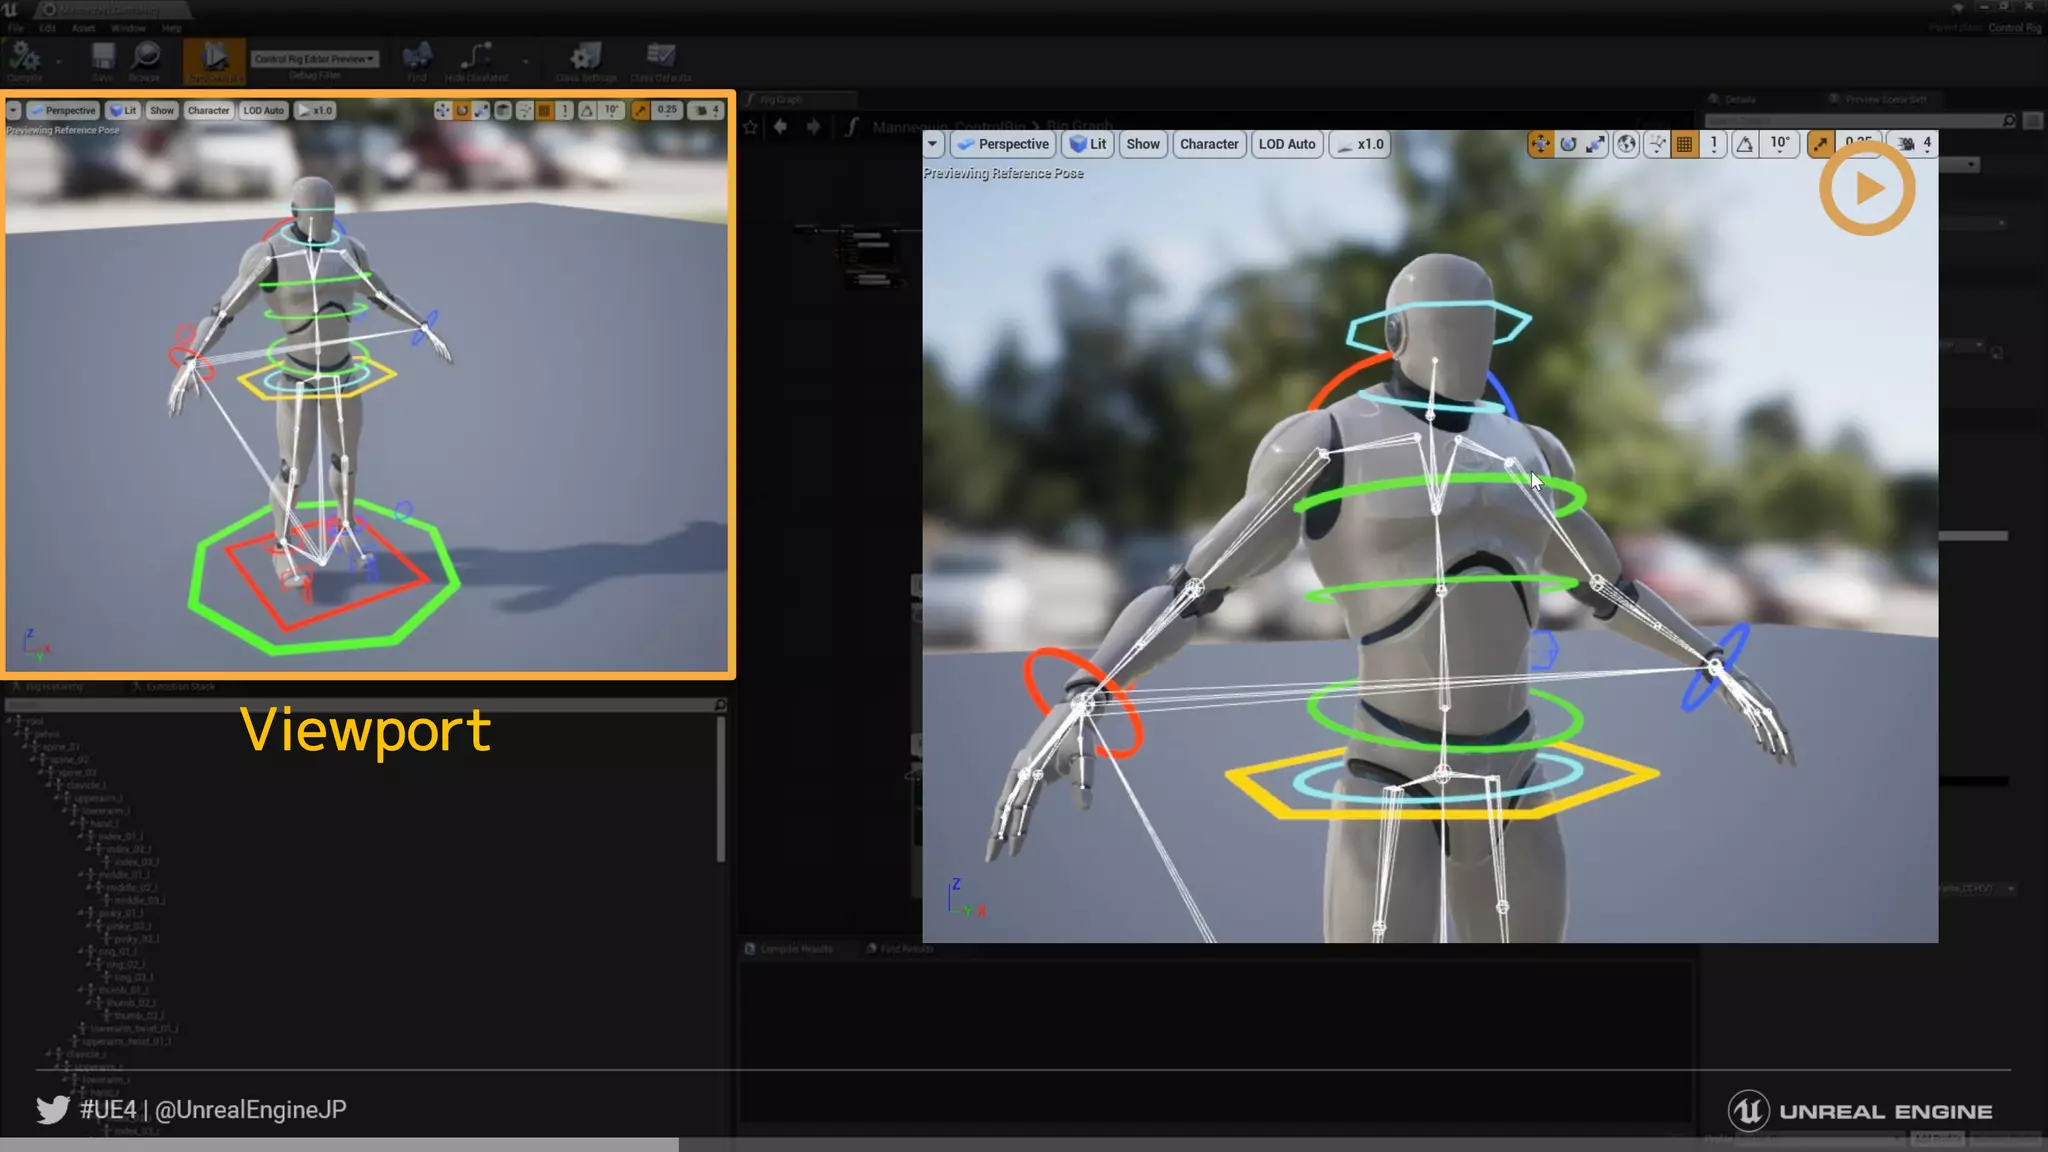Image resolution: width=2048 pixels, height=1152 pixels.
Task: Toggle grid snap icon in enlarged viewport
Action: click(x=1685, y=144)
